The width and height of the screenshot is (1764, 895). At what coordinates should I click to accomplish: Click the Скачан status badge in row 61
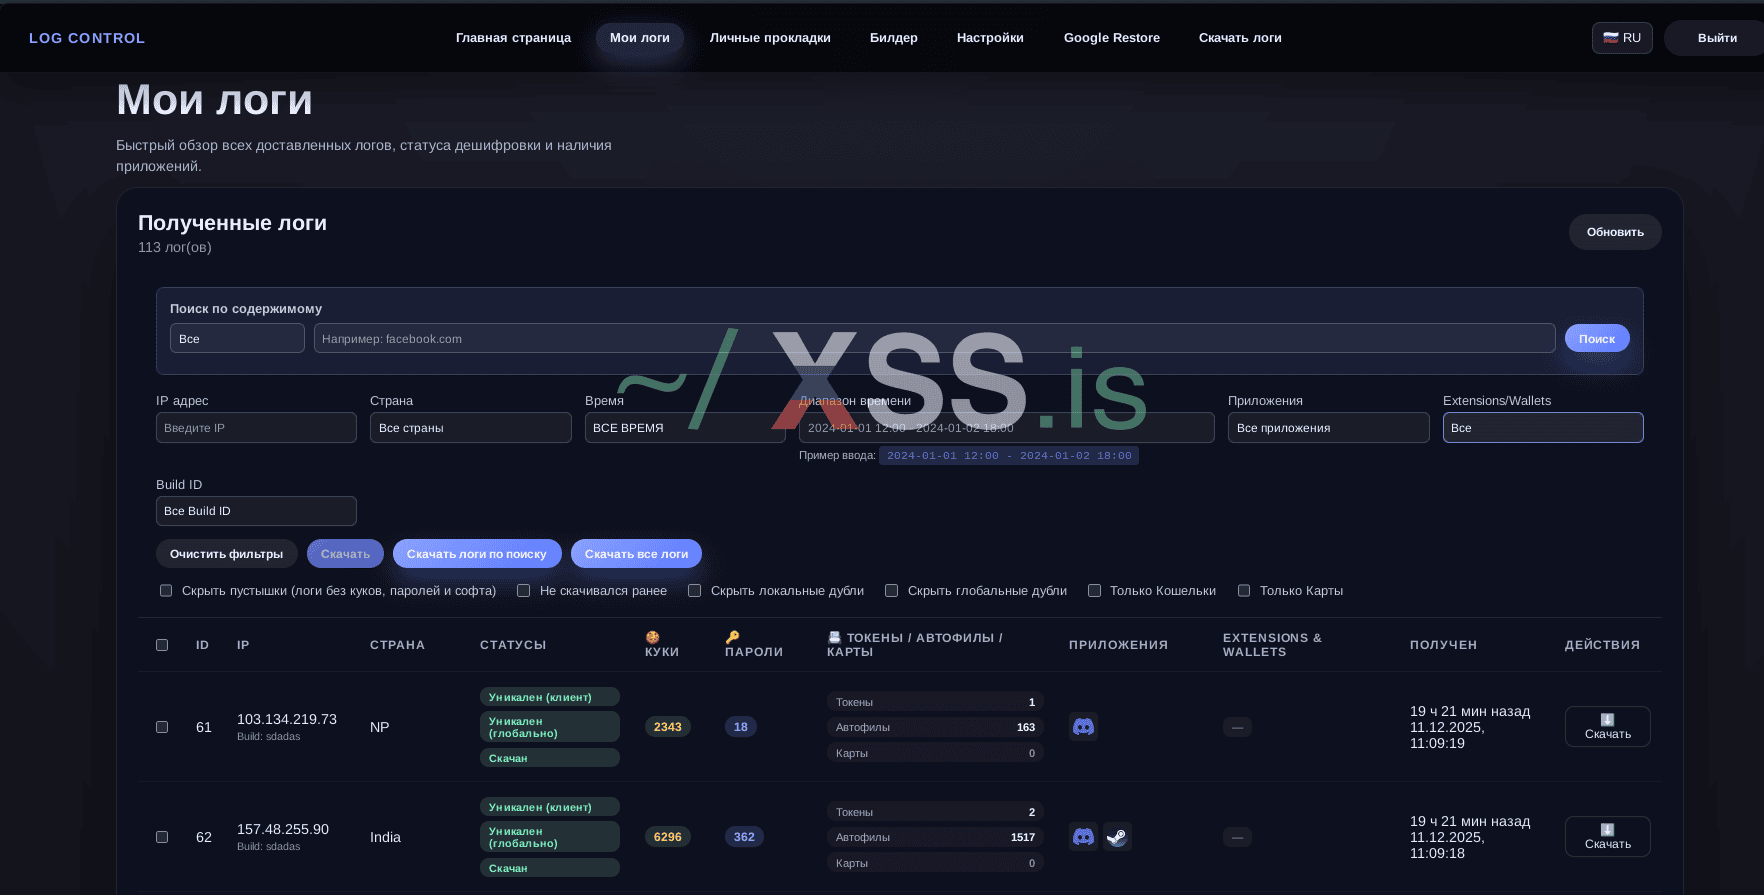(x=550, y=758)
